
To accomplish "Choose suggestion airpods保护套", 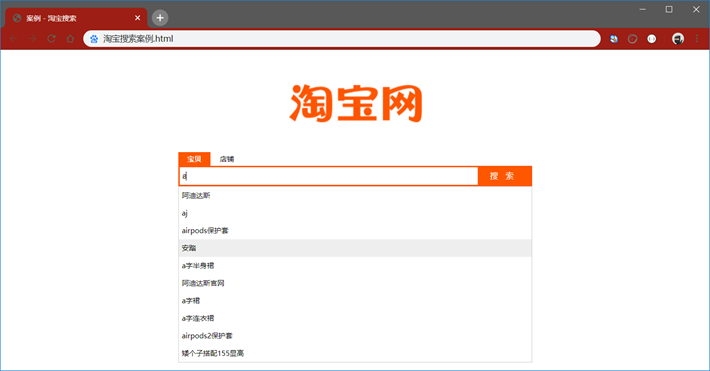I will [355, 231].
